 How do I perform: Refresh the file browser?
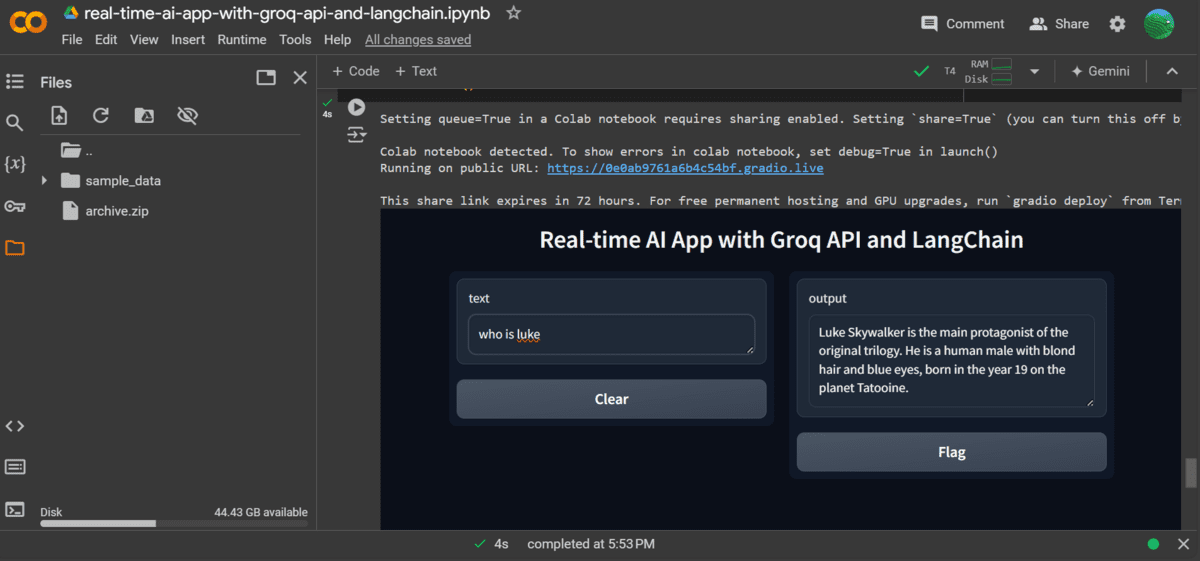coord(101,116)
